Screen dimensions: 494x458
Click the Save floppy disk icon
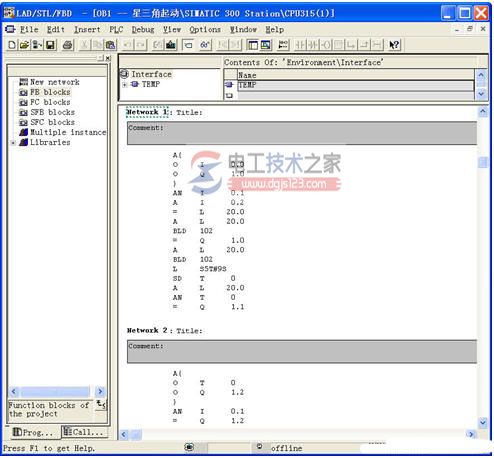[x=50, y=45]
